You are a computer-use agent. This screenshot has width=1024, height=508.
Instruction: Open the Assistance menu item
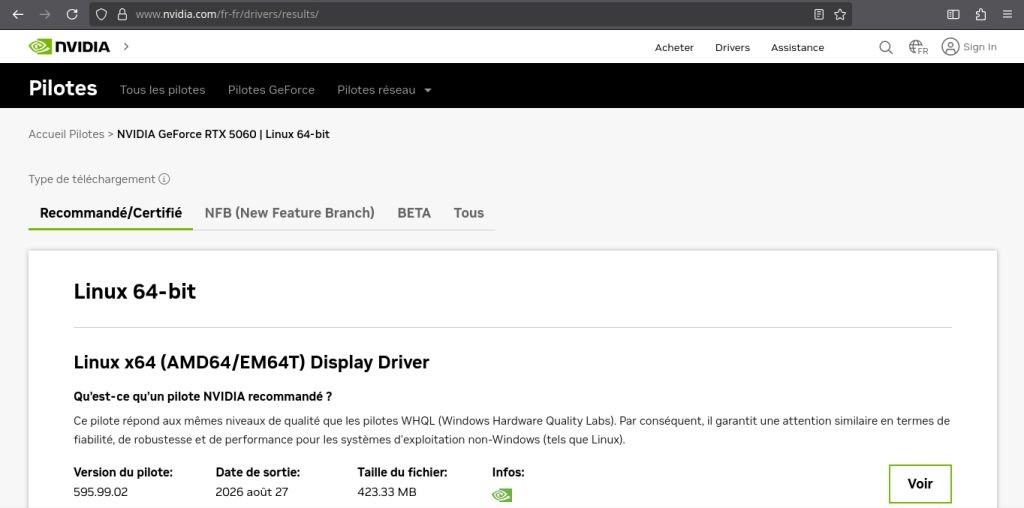click(x=797, y=48)
